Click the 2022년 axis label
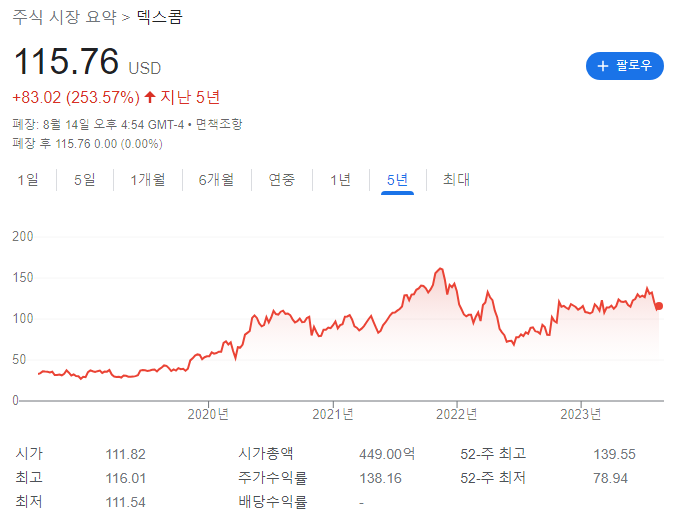 click(457, 414)
